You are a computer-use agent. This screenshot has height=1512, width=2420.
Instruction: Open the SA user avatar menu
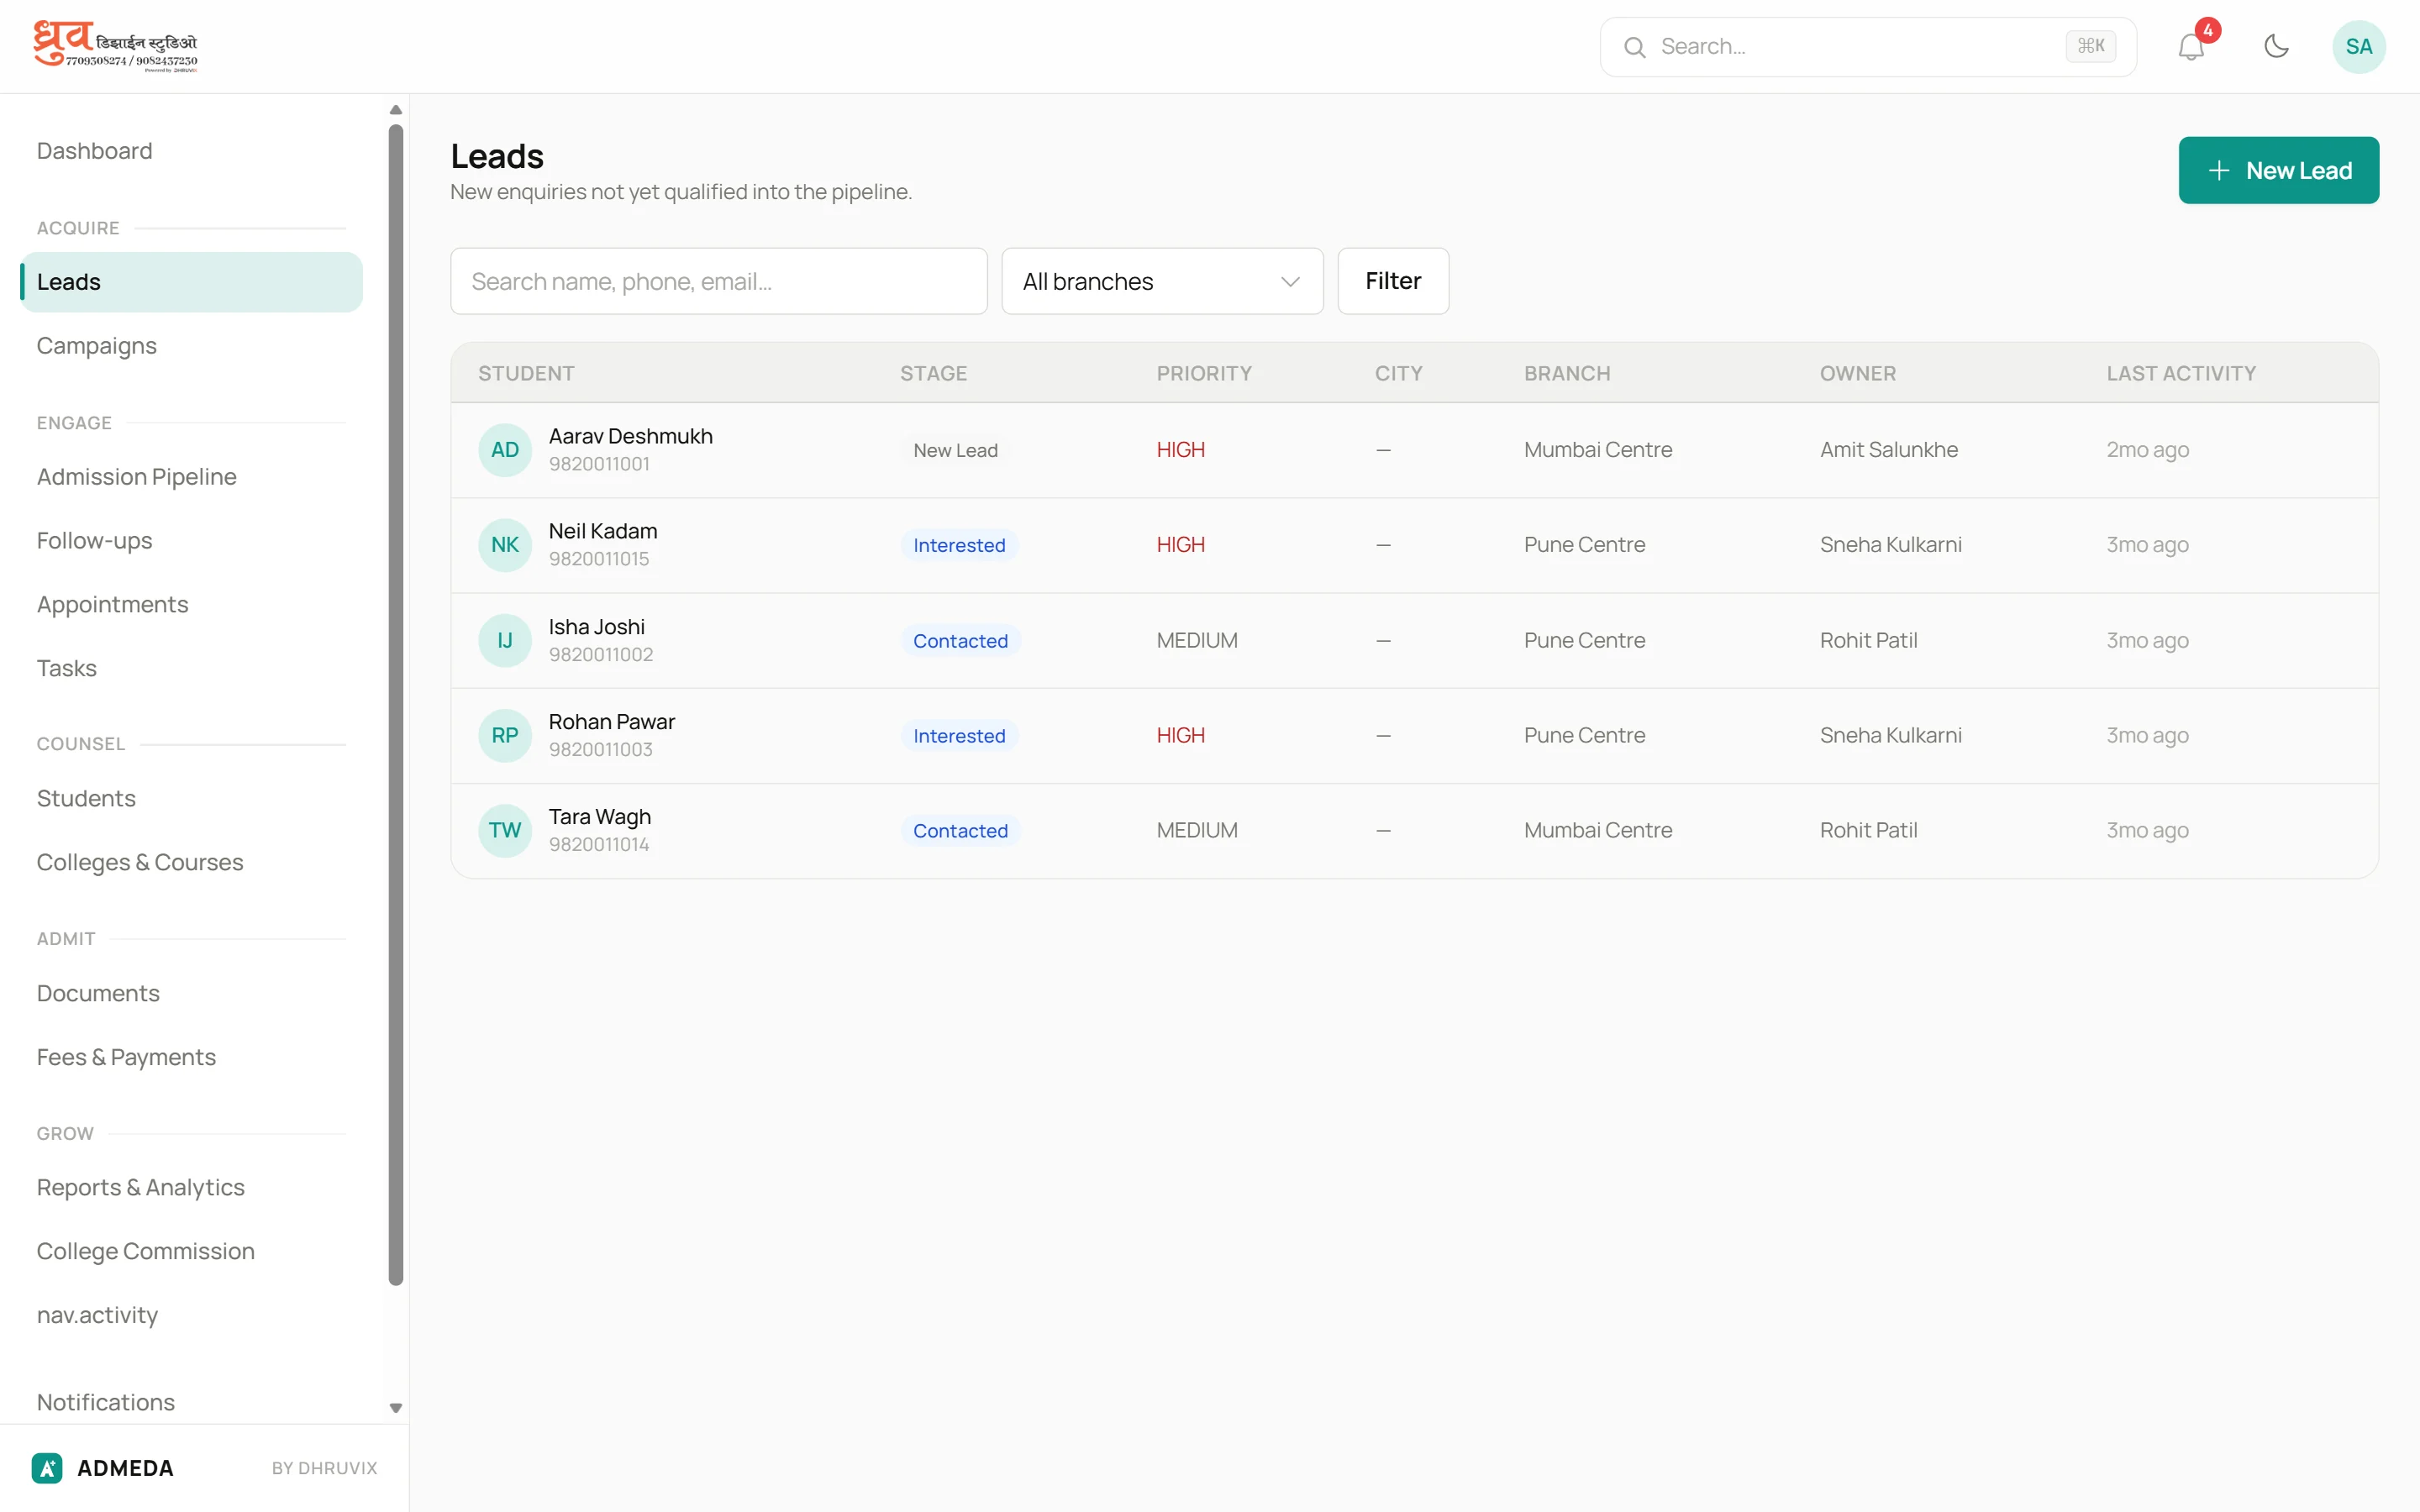pos(2358,47)
